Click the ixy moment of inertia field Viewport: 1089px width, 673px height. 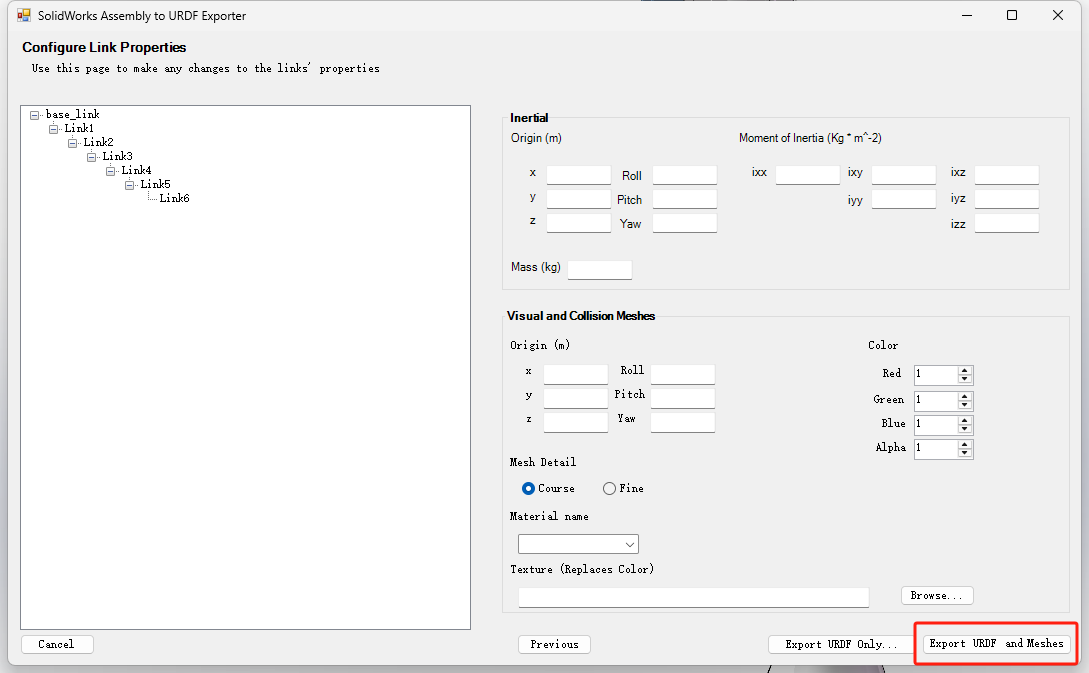point(904,175)
